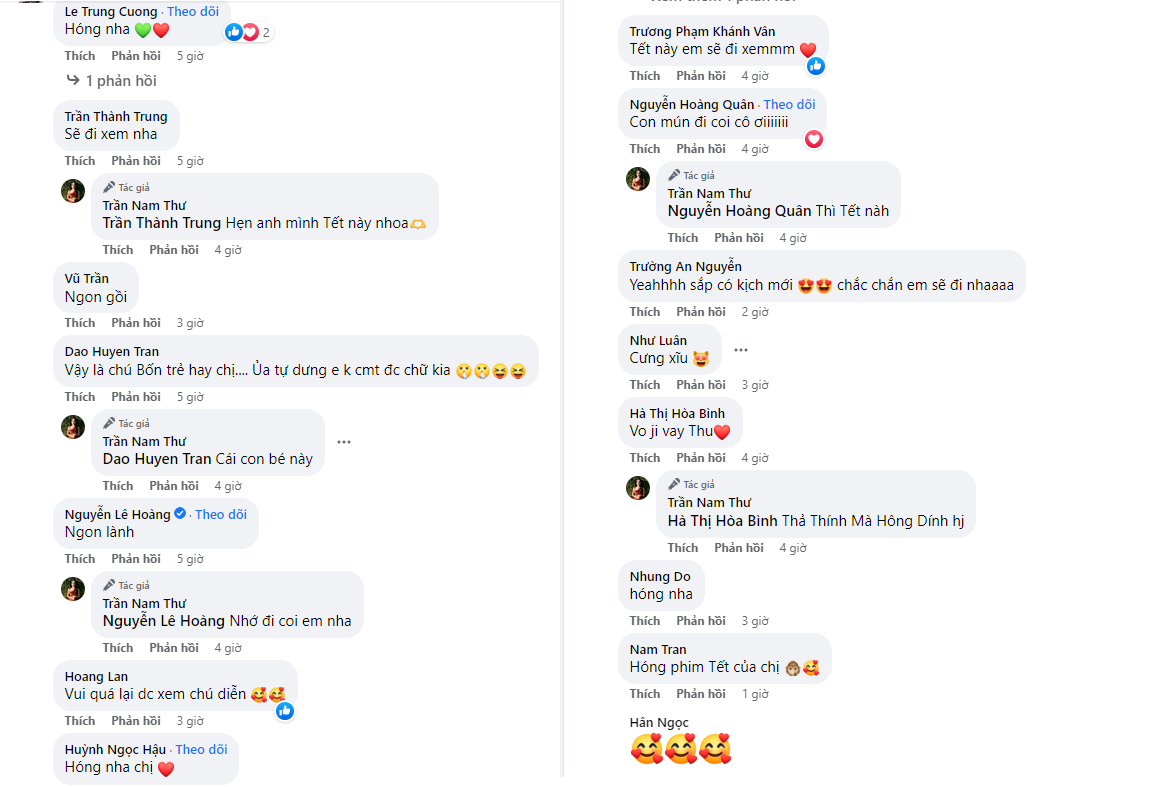Follow Le Trung Cuong via Theo dõi
Screen dimensions: 1172x787
[x=195, y=12]
